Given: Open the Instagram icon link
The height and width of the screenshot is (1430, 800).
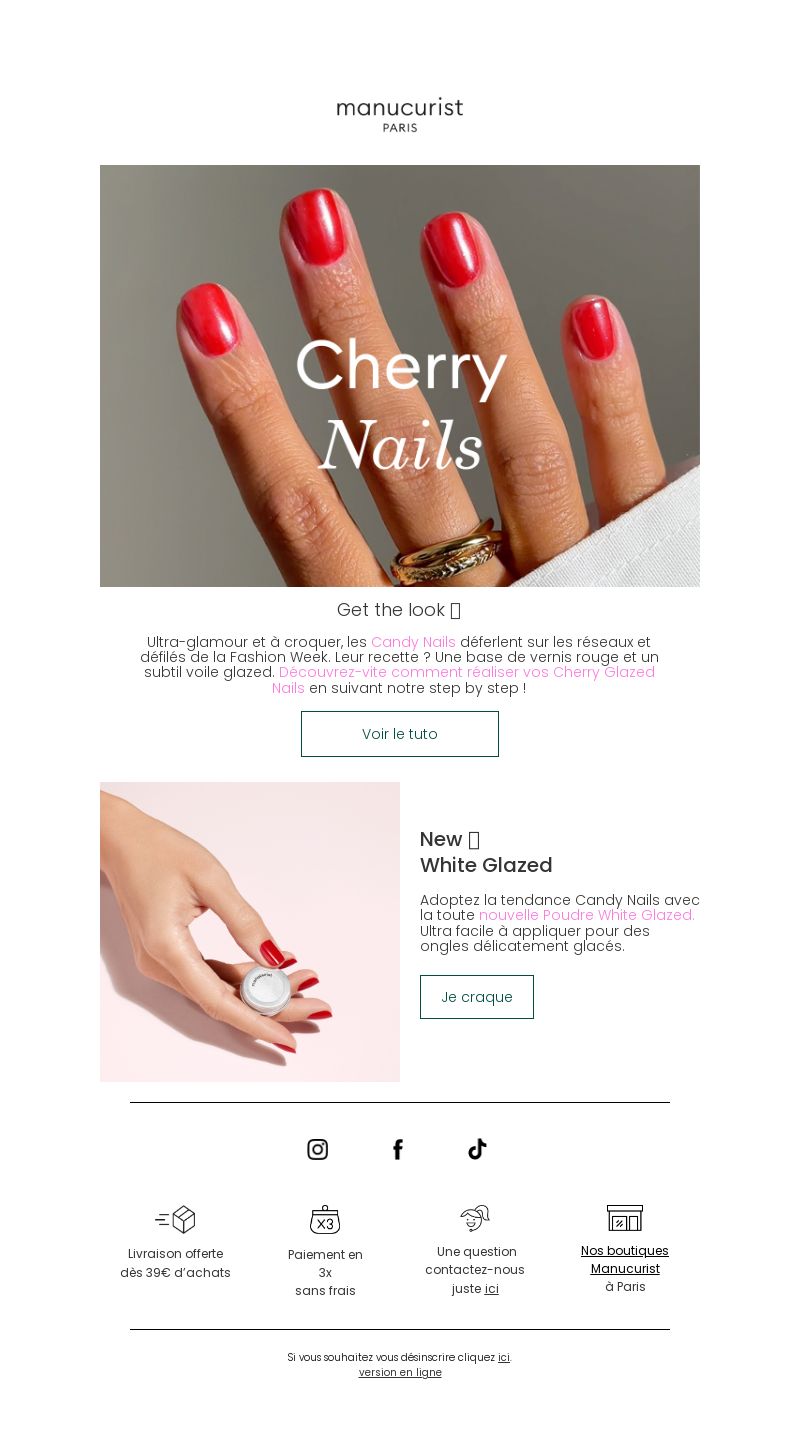Looking at the screenshot, I should tap(318, 1149).
